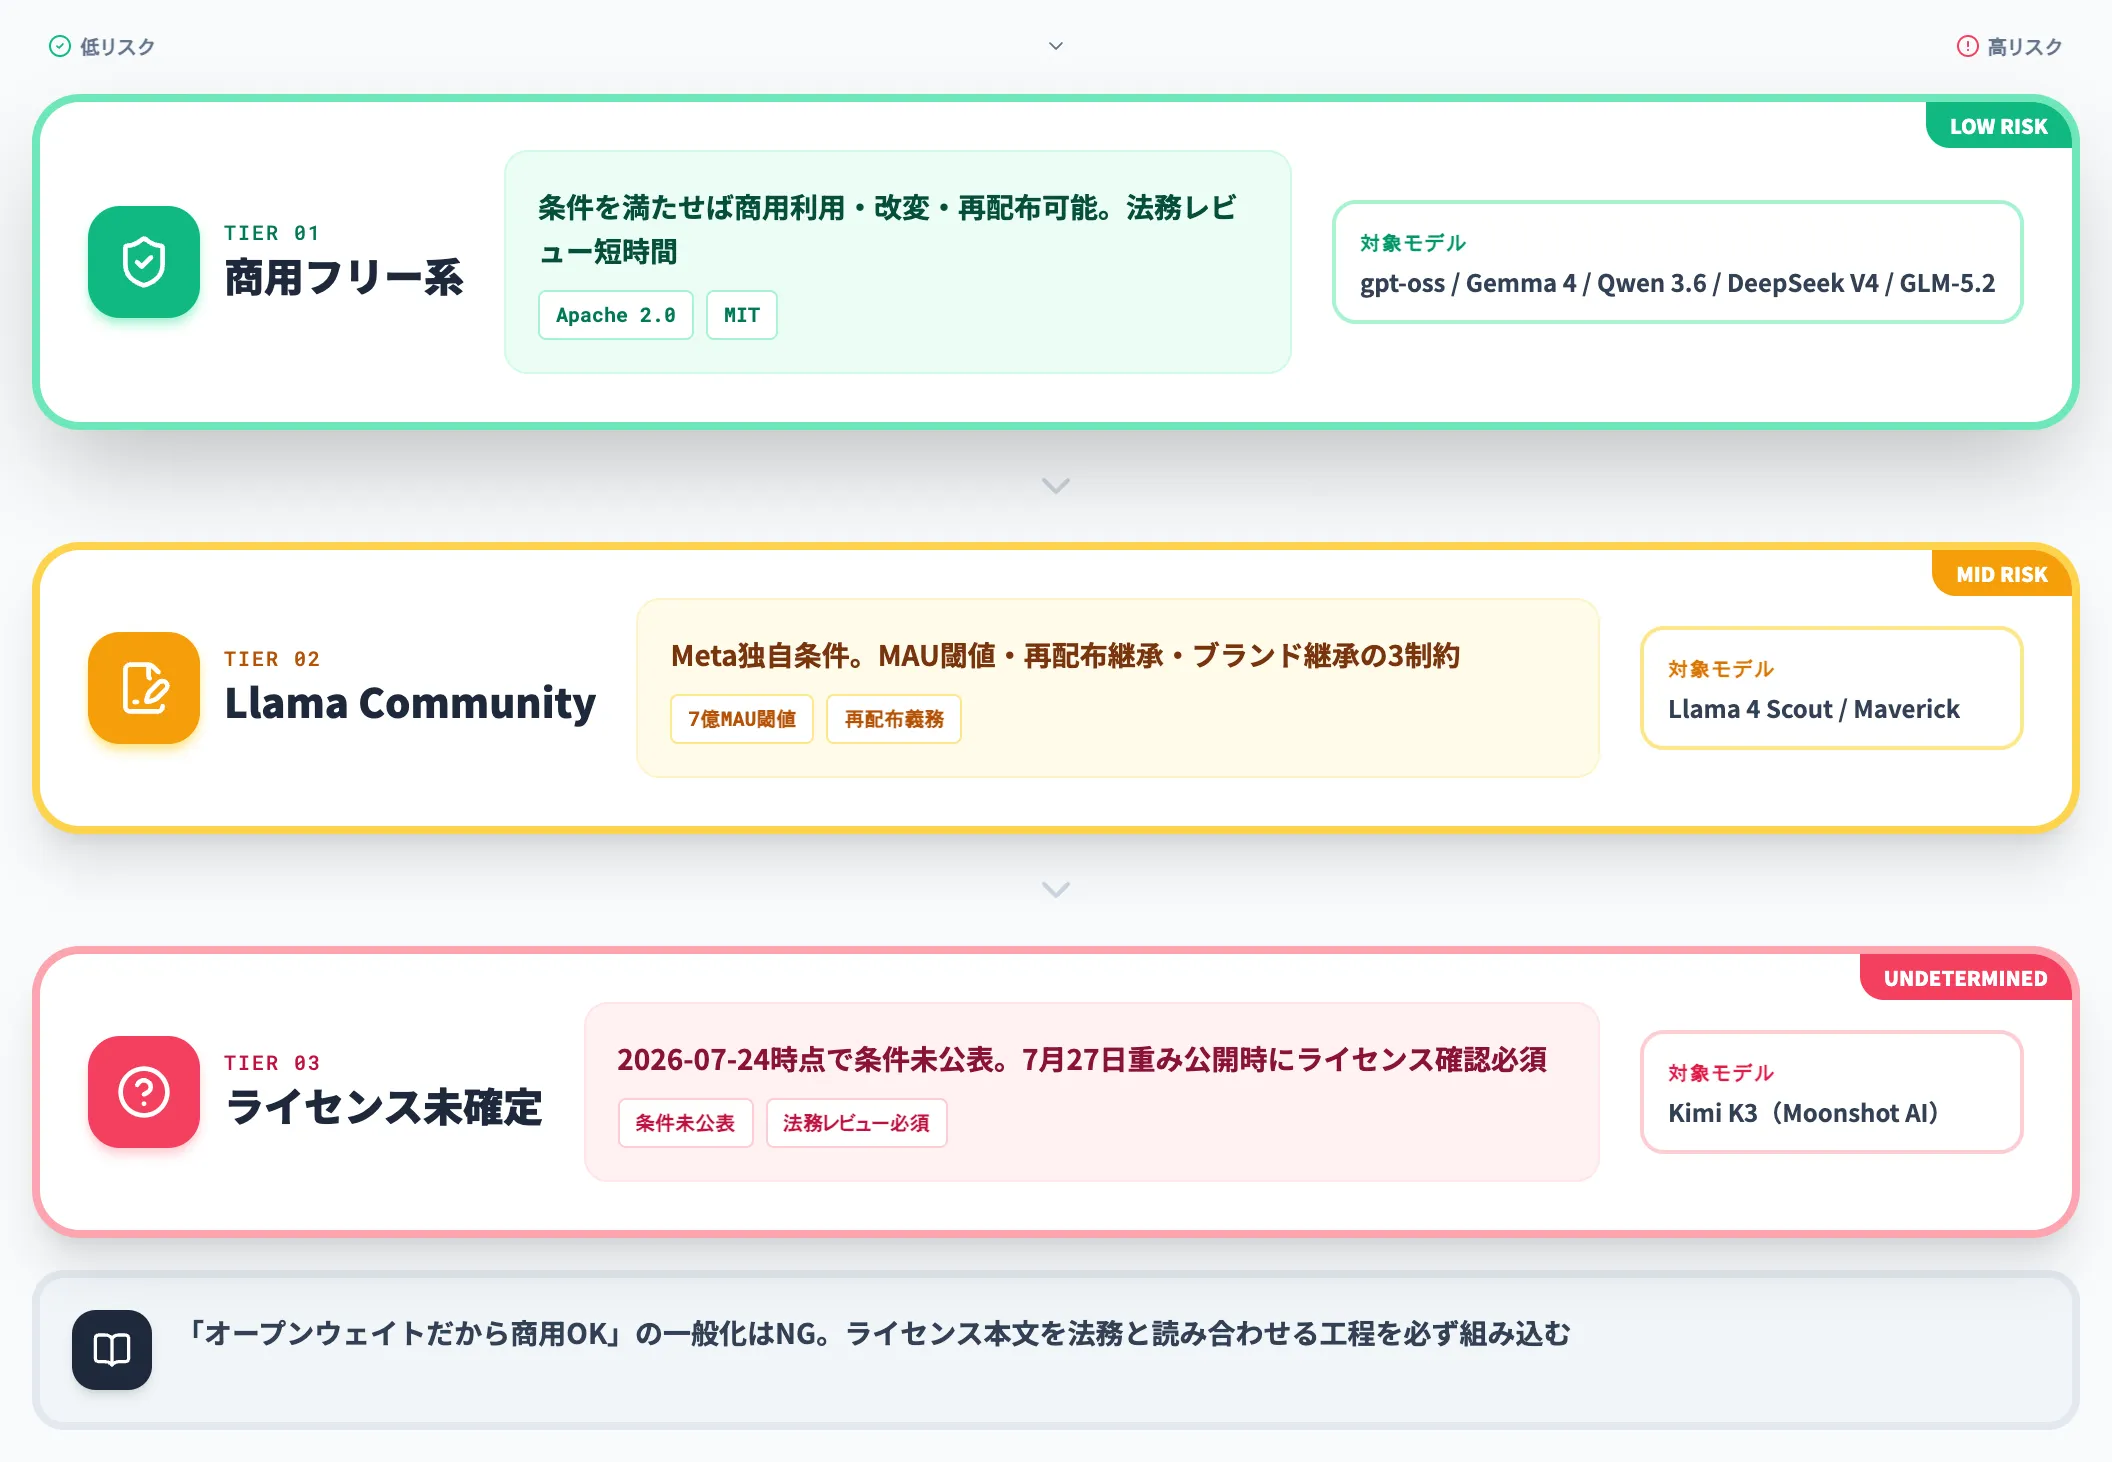Click the chevron between Tier 01 and Tier 02
This screenshot has width=2112, height=1462.
click(1056, 485)
